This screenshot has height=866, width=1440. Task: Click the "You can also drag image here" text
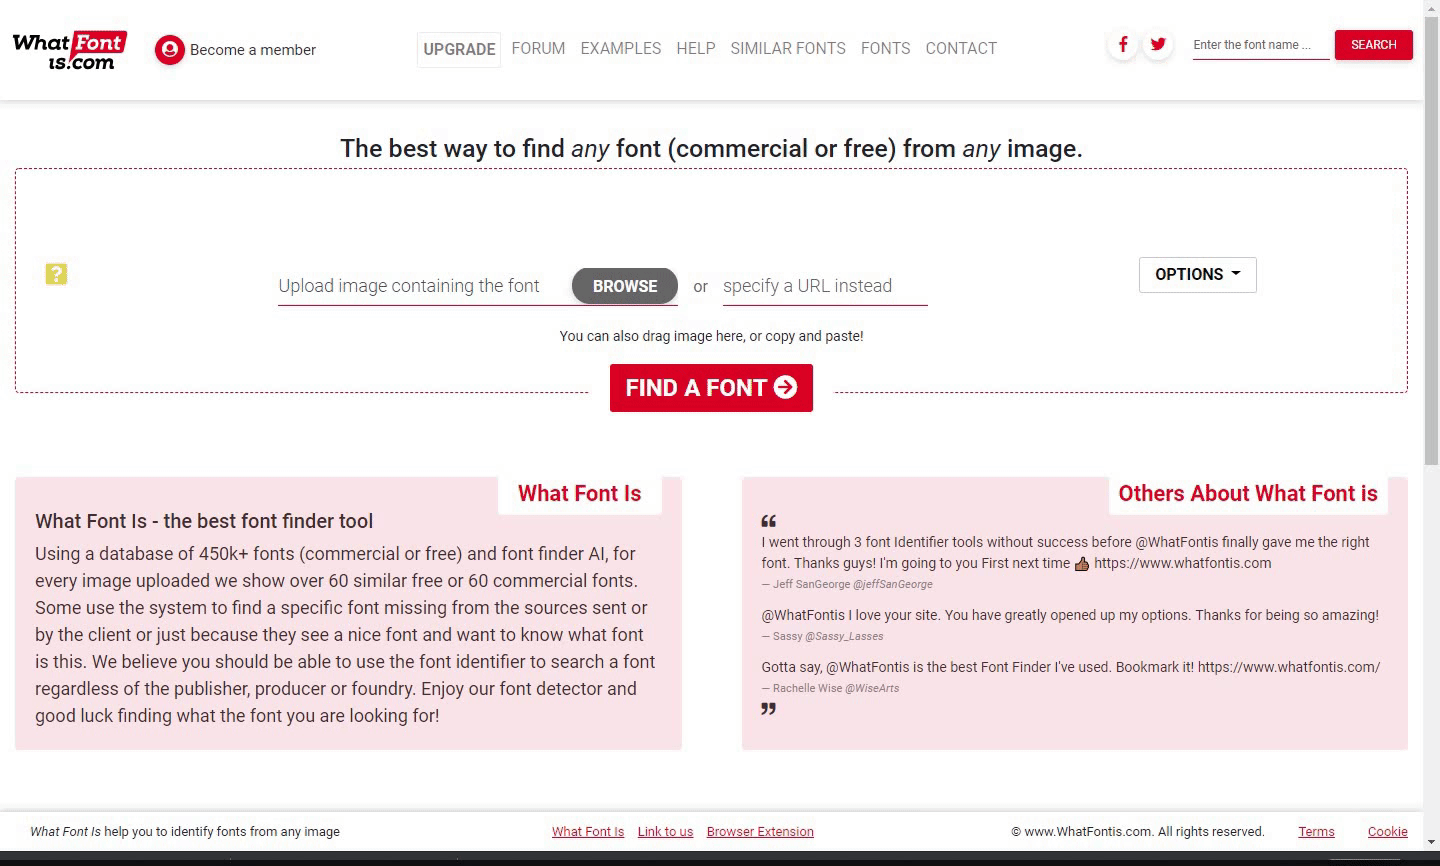[711, 336]
